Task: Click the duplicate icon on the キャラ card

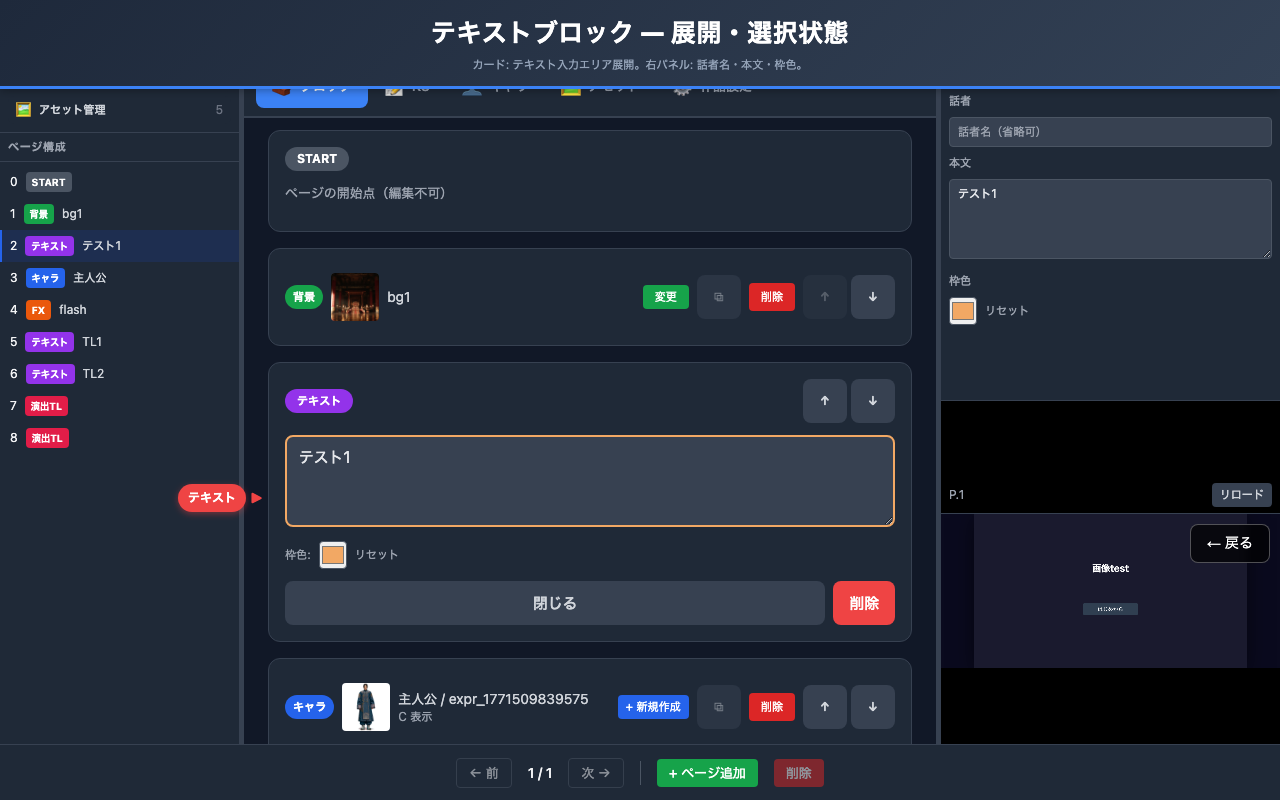Action: (x=719, y=707)
